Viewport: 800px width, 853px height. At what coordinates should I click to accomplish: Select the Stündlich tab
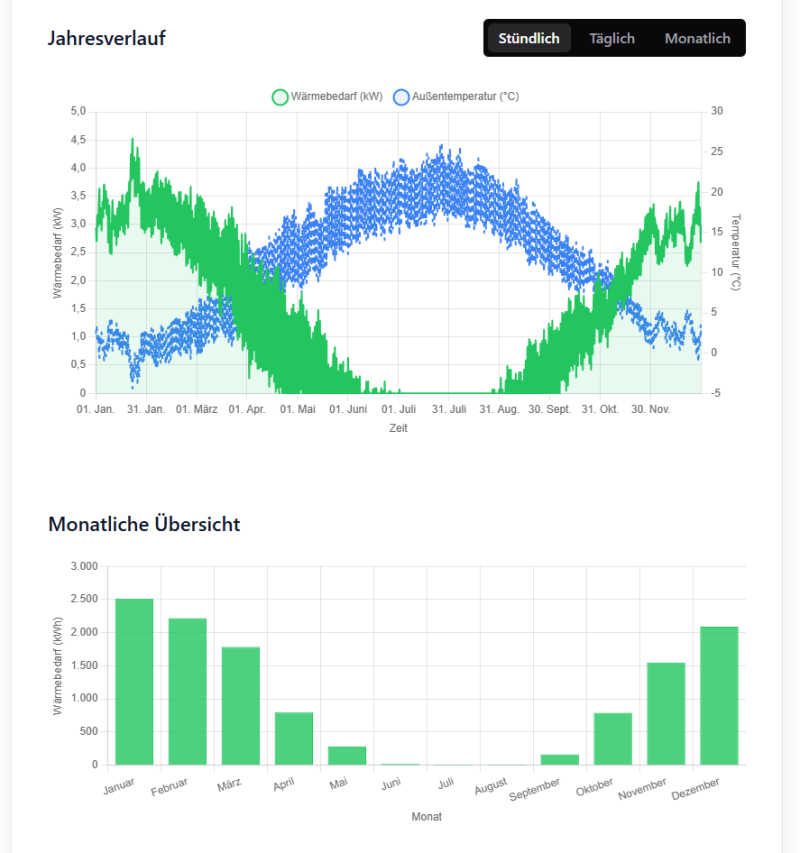pyautogui.click(x=528, y=38)
